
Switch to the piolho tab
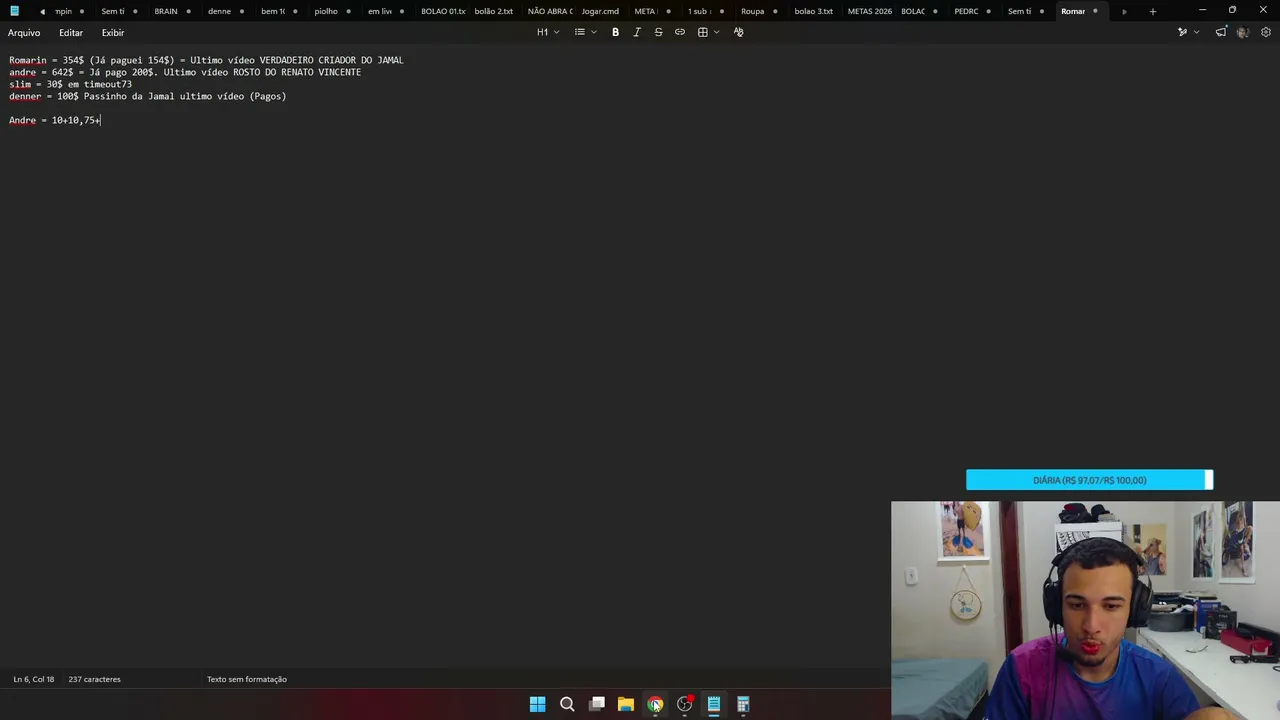326,11
